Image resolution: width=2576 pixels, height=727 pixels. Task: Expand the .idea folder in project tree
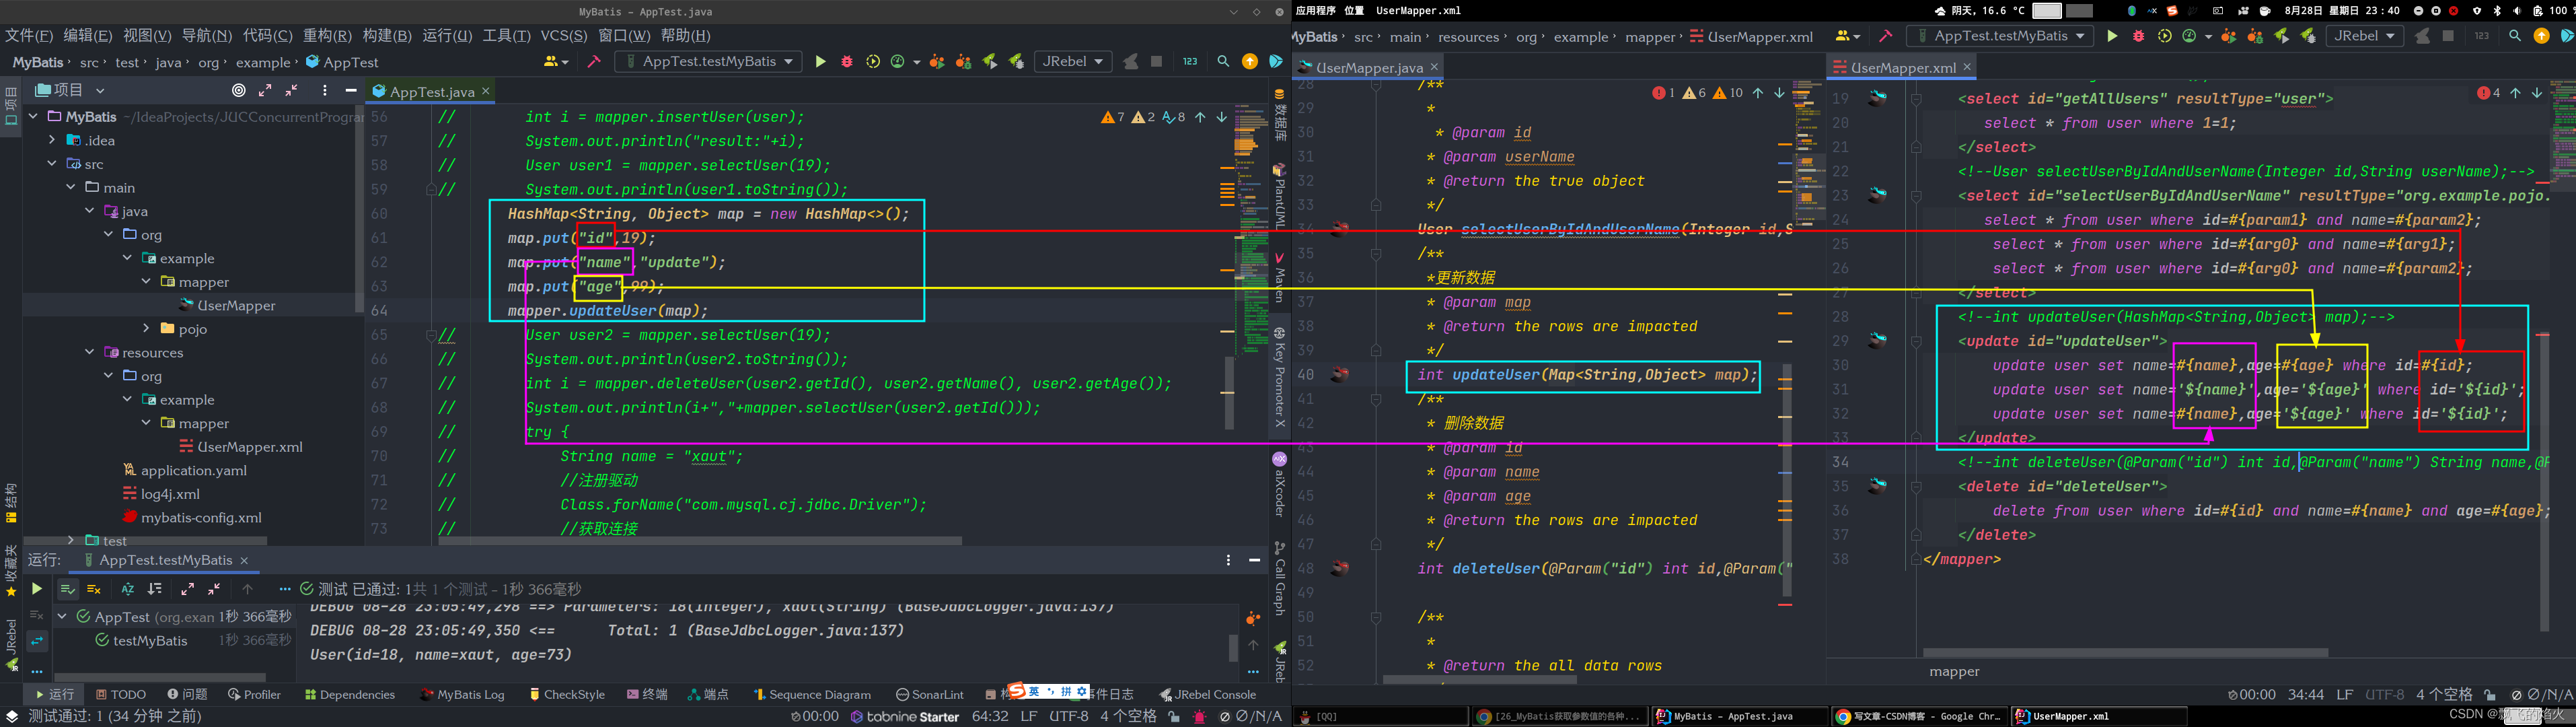(x=52, y=140)
